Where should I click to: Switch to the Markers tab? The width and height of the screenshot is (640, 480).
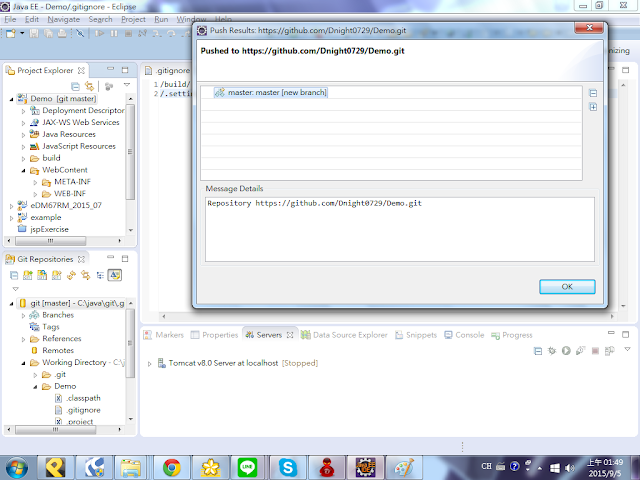(x=164, y=335)
